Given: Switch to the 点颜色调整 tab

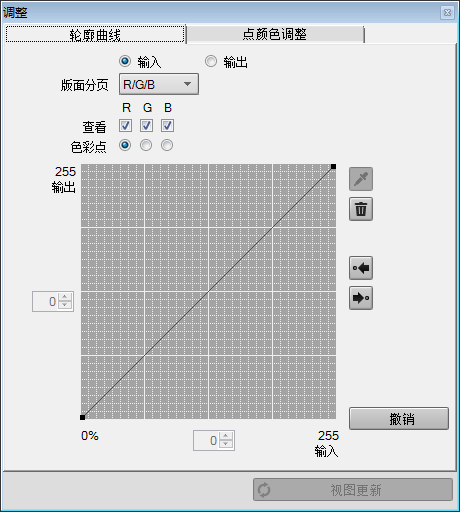Looking at the screenshot, I should (275, 34).
